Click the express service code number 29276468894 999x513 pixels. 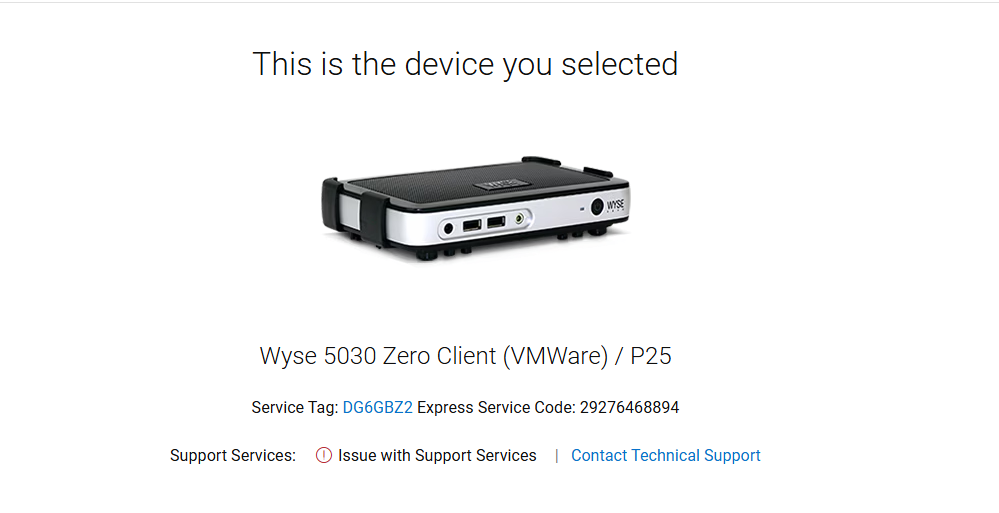tap(629, 407)
